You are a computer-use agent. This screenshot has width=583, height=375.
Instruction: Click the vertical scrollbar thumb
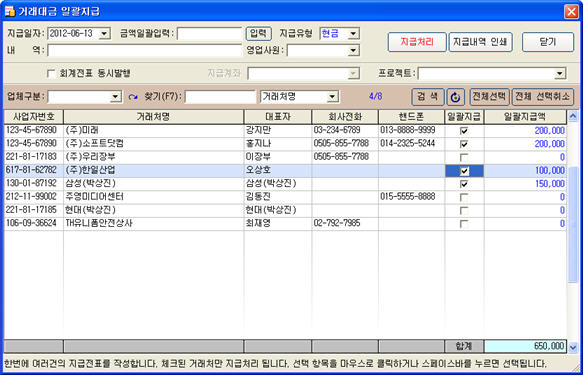click(x=573, y=224)
